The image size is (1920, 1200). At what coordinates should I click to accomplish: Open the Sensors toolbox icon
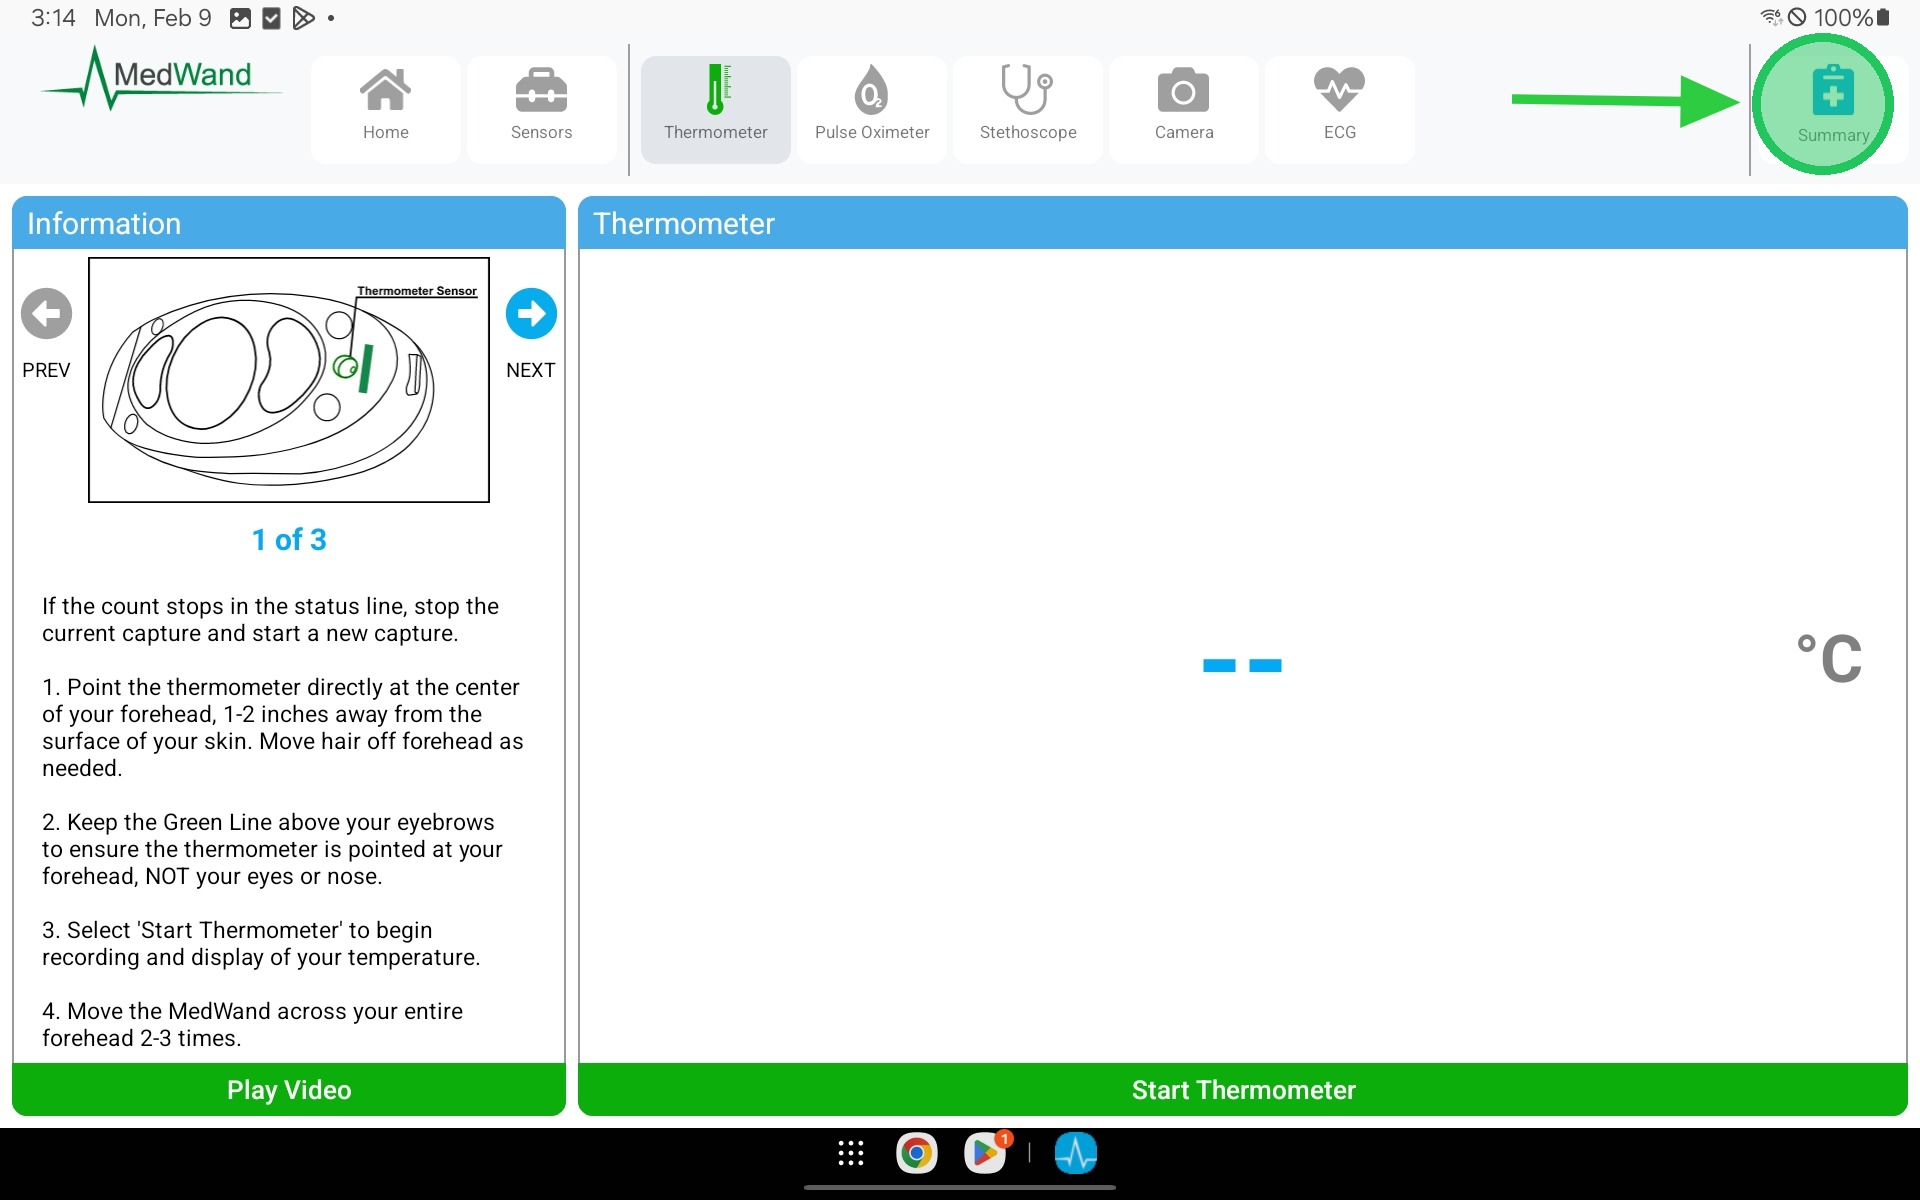tap(541, 107)
